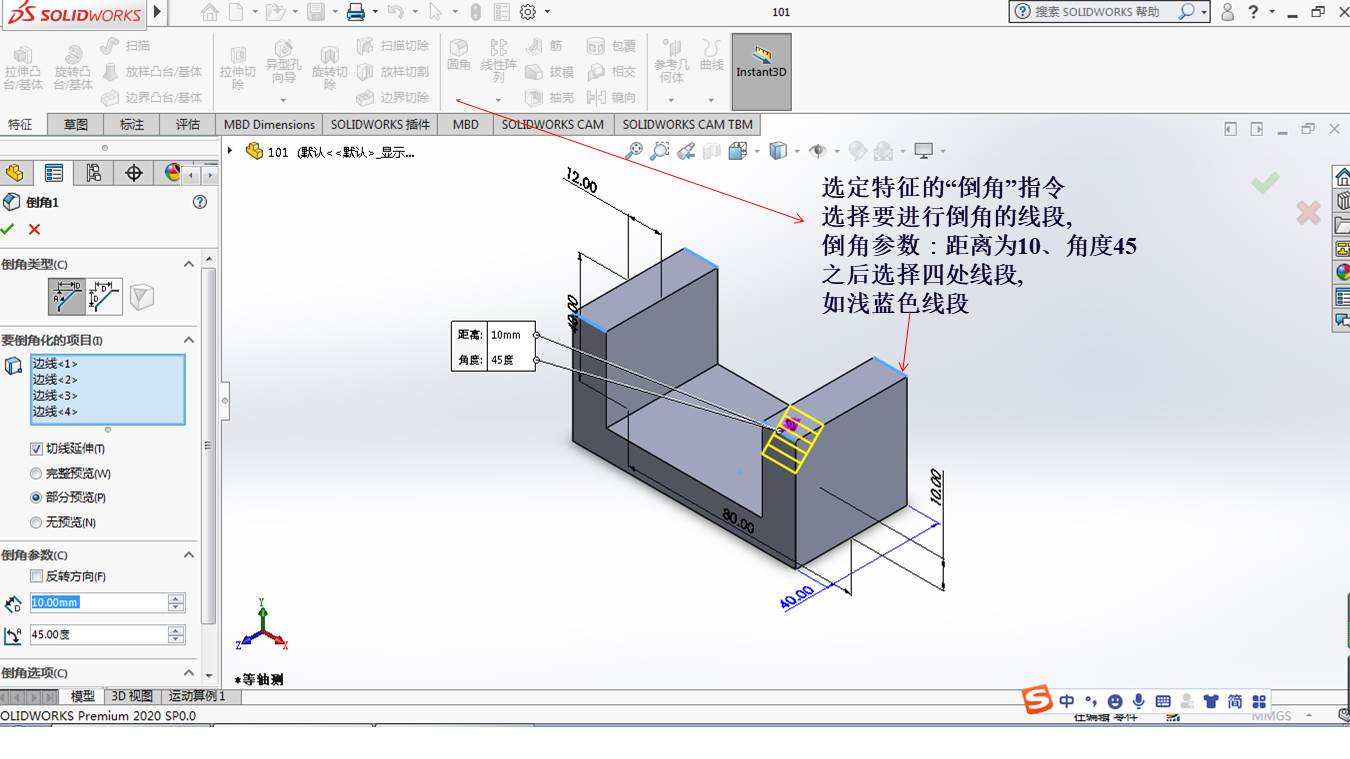
Task: Collapse the 倒角类型 section
Action: (x=188, y=264)
